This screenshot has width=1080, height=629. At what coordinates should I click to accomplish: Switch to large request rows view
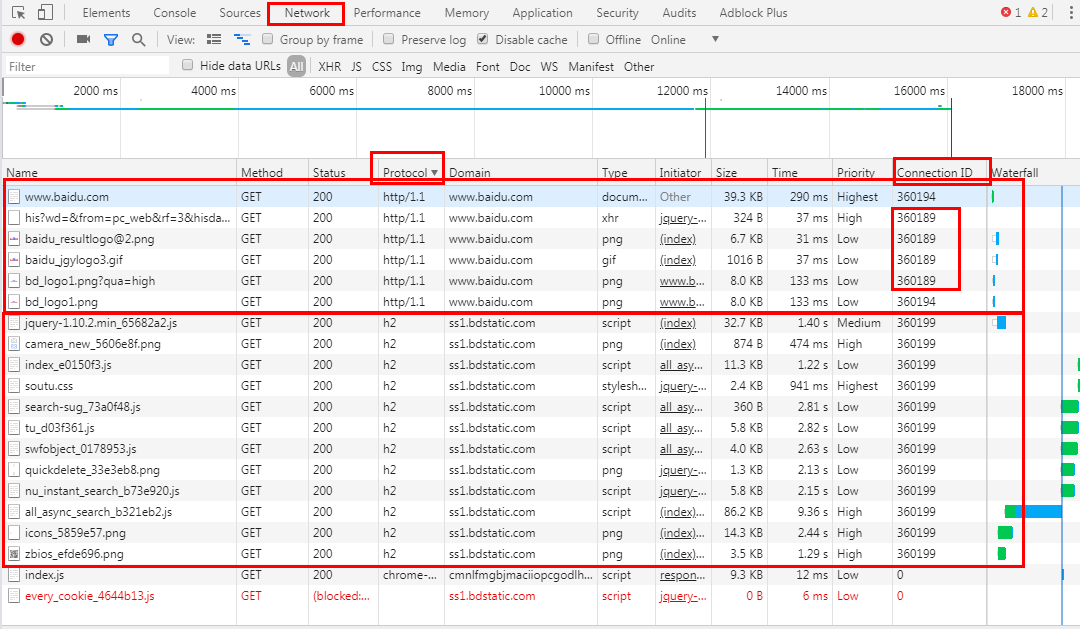point(213,38)
